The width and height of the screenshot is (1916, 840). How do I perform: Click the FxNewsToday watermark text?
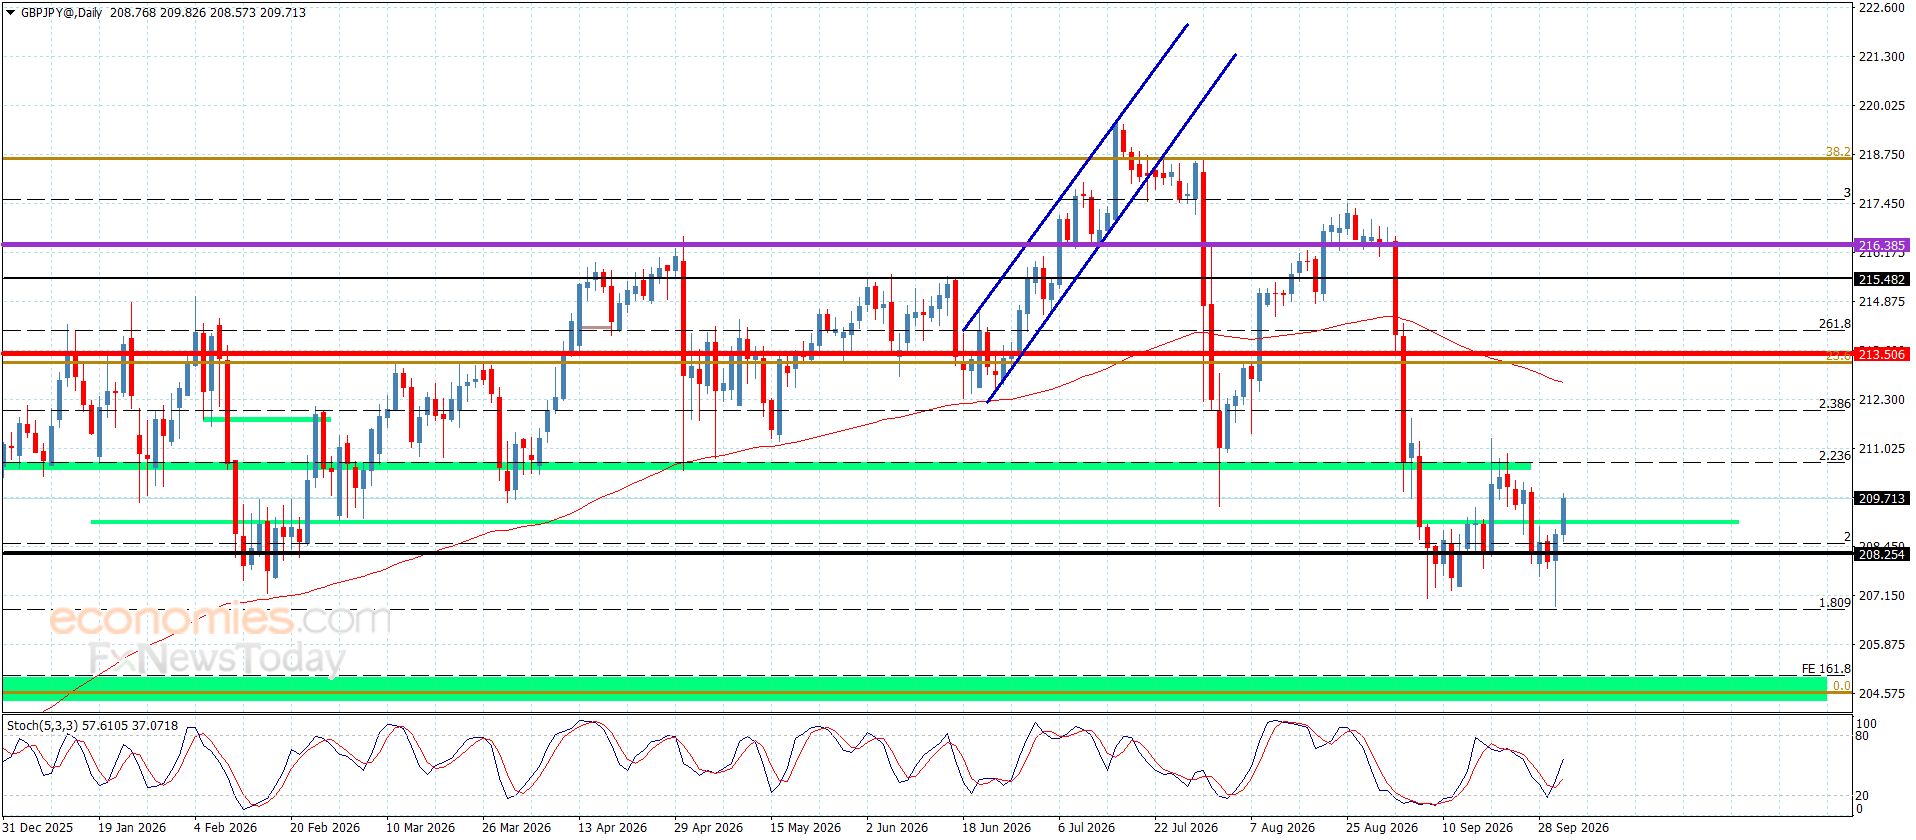coord(216,659)
